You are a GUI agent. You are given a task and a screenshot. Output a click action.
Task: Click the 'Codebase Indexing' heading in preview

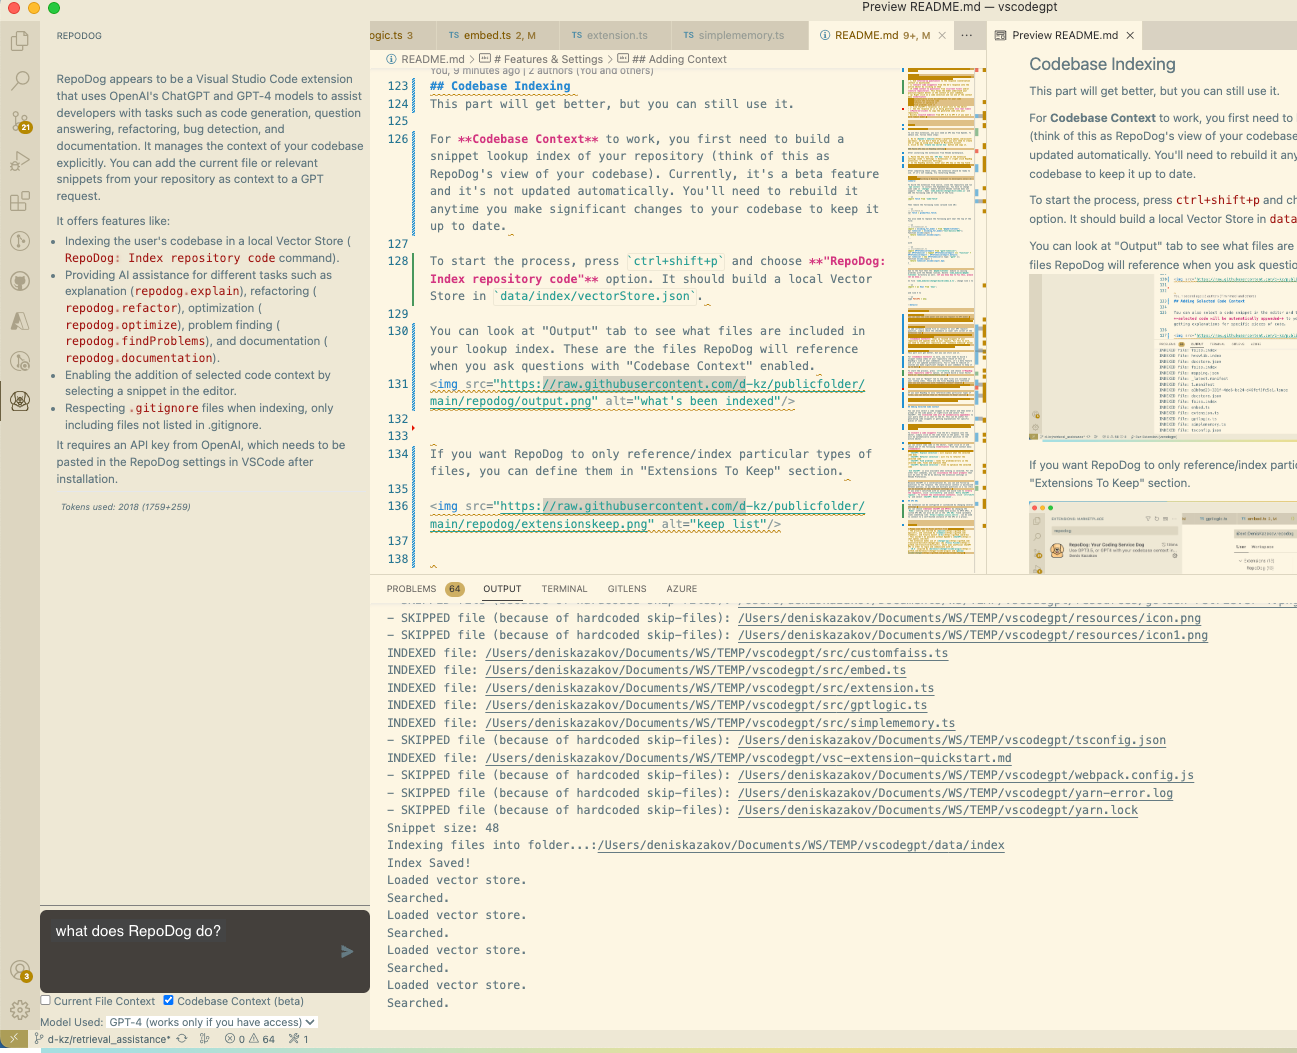click(1102, 64)
